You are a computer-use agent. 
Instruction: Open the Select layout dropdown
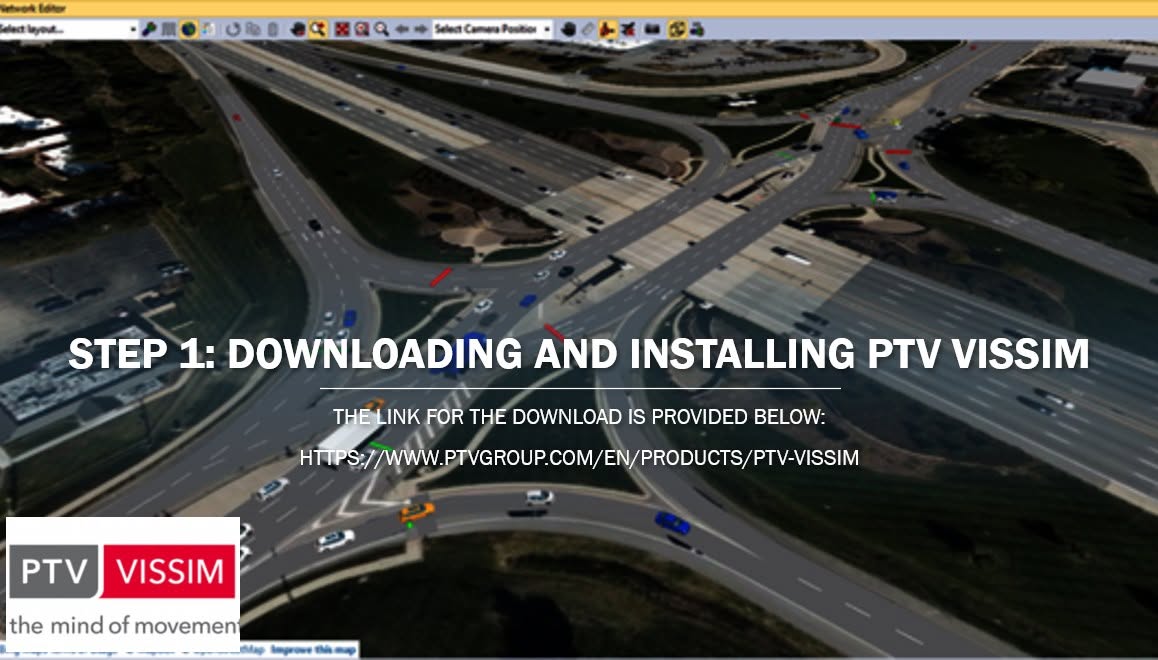(x=69, y=30)
